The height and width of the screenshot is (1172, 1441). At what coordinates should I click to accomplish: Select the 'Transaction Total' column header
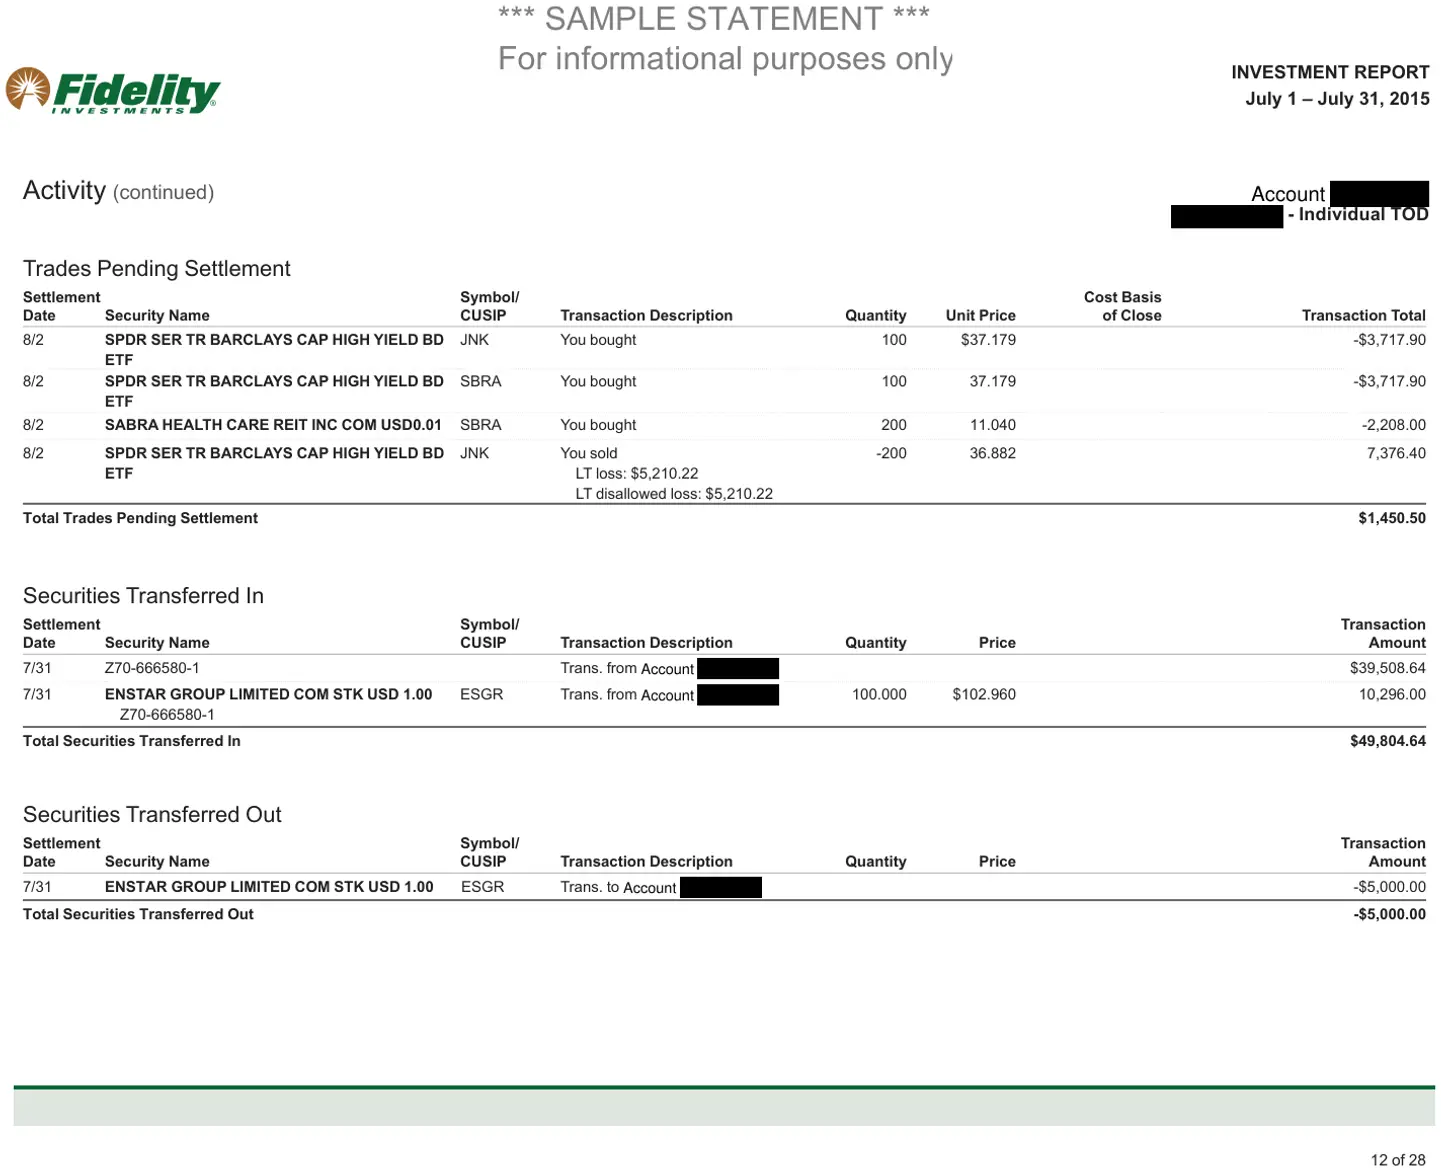pyautogui.click(x=1364, y=315)
